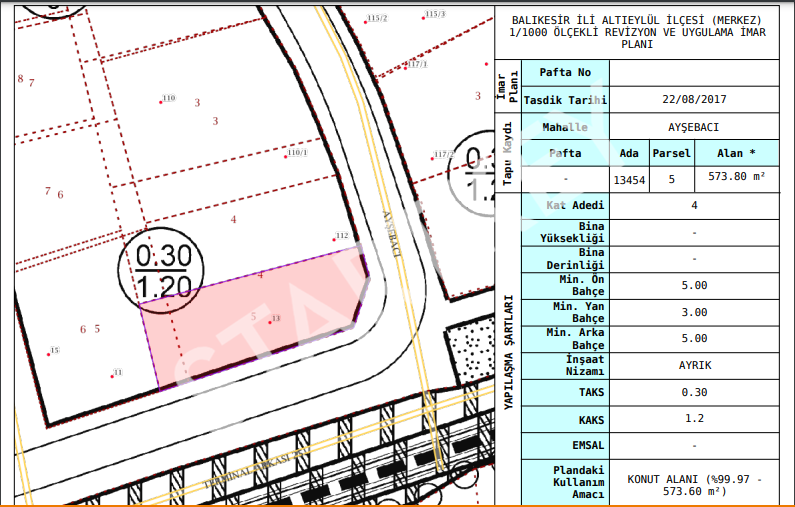Select the Alan value 573.80 m²
The width and height of the screenshot is (795, 507).
(x=736, y=177)
